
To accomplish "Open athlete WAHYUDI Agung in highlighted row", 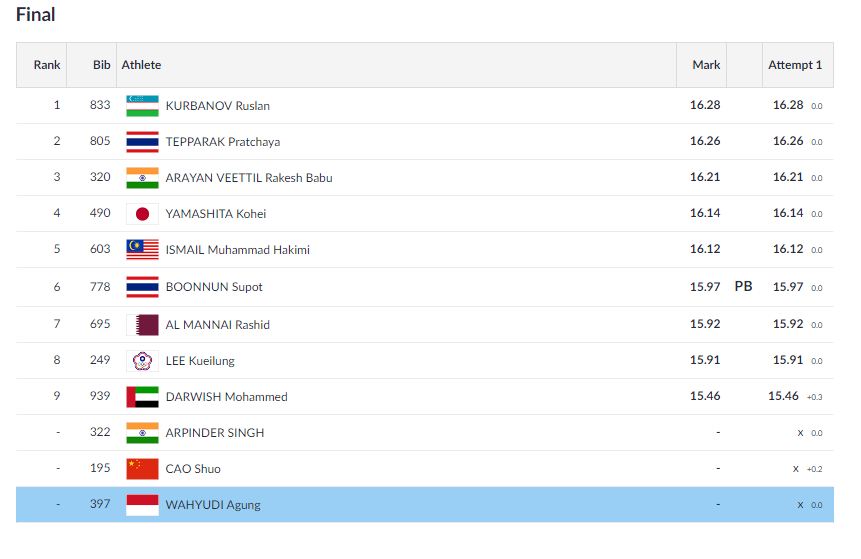I will [x=213, y=505].
